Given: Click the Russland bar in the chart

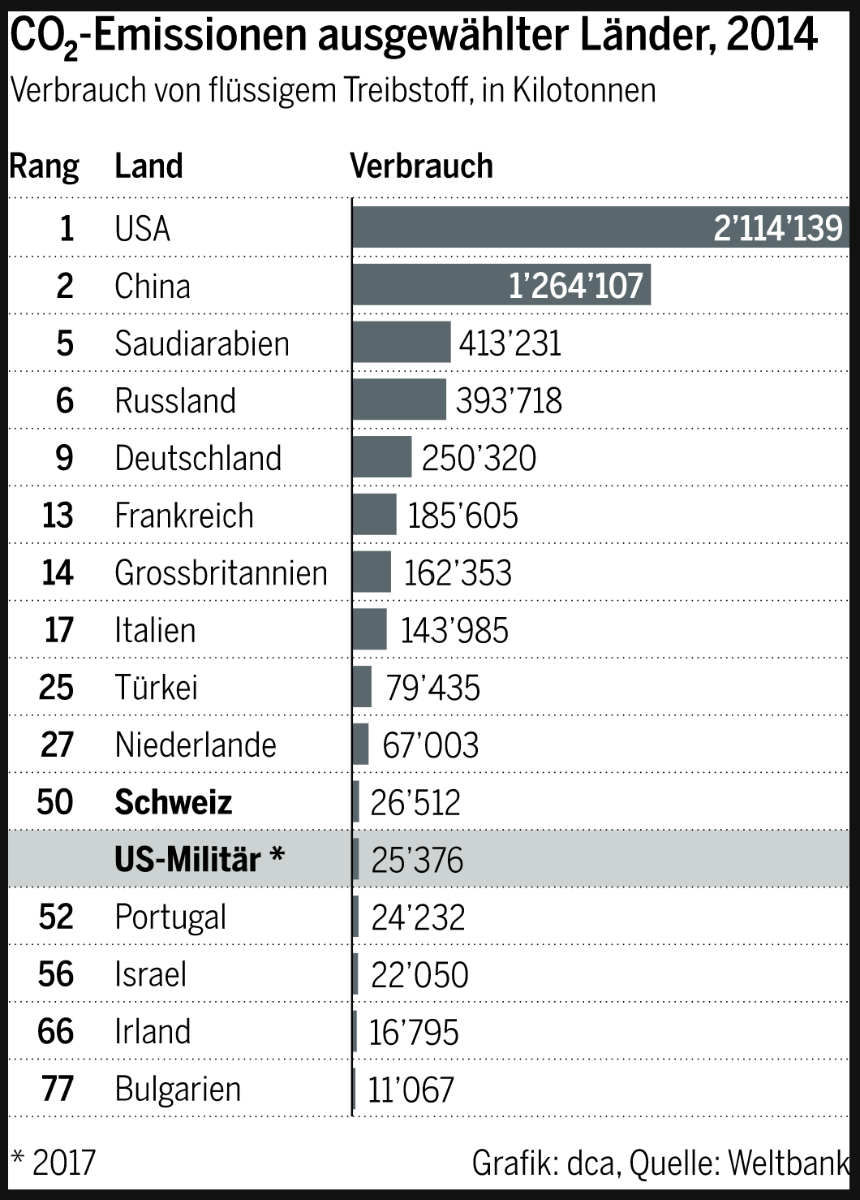Looking at the screenshot, I should (399, 400).
